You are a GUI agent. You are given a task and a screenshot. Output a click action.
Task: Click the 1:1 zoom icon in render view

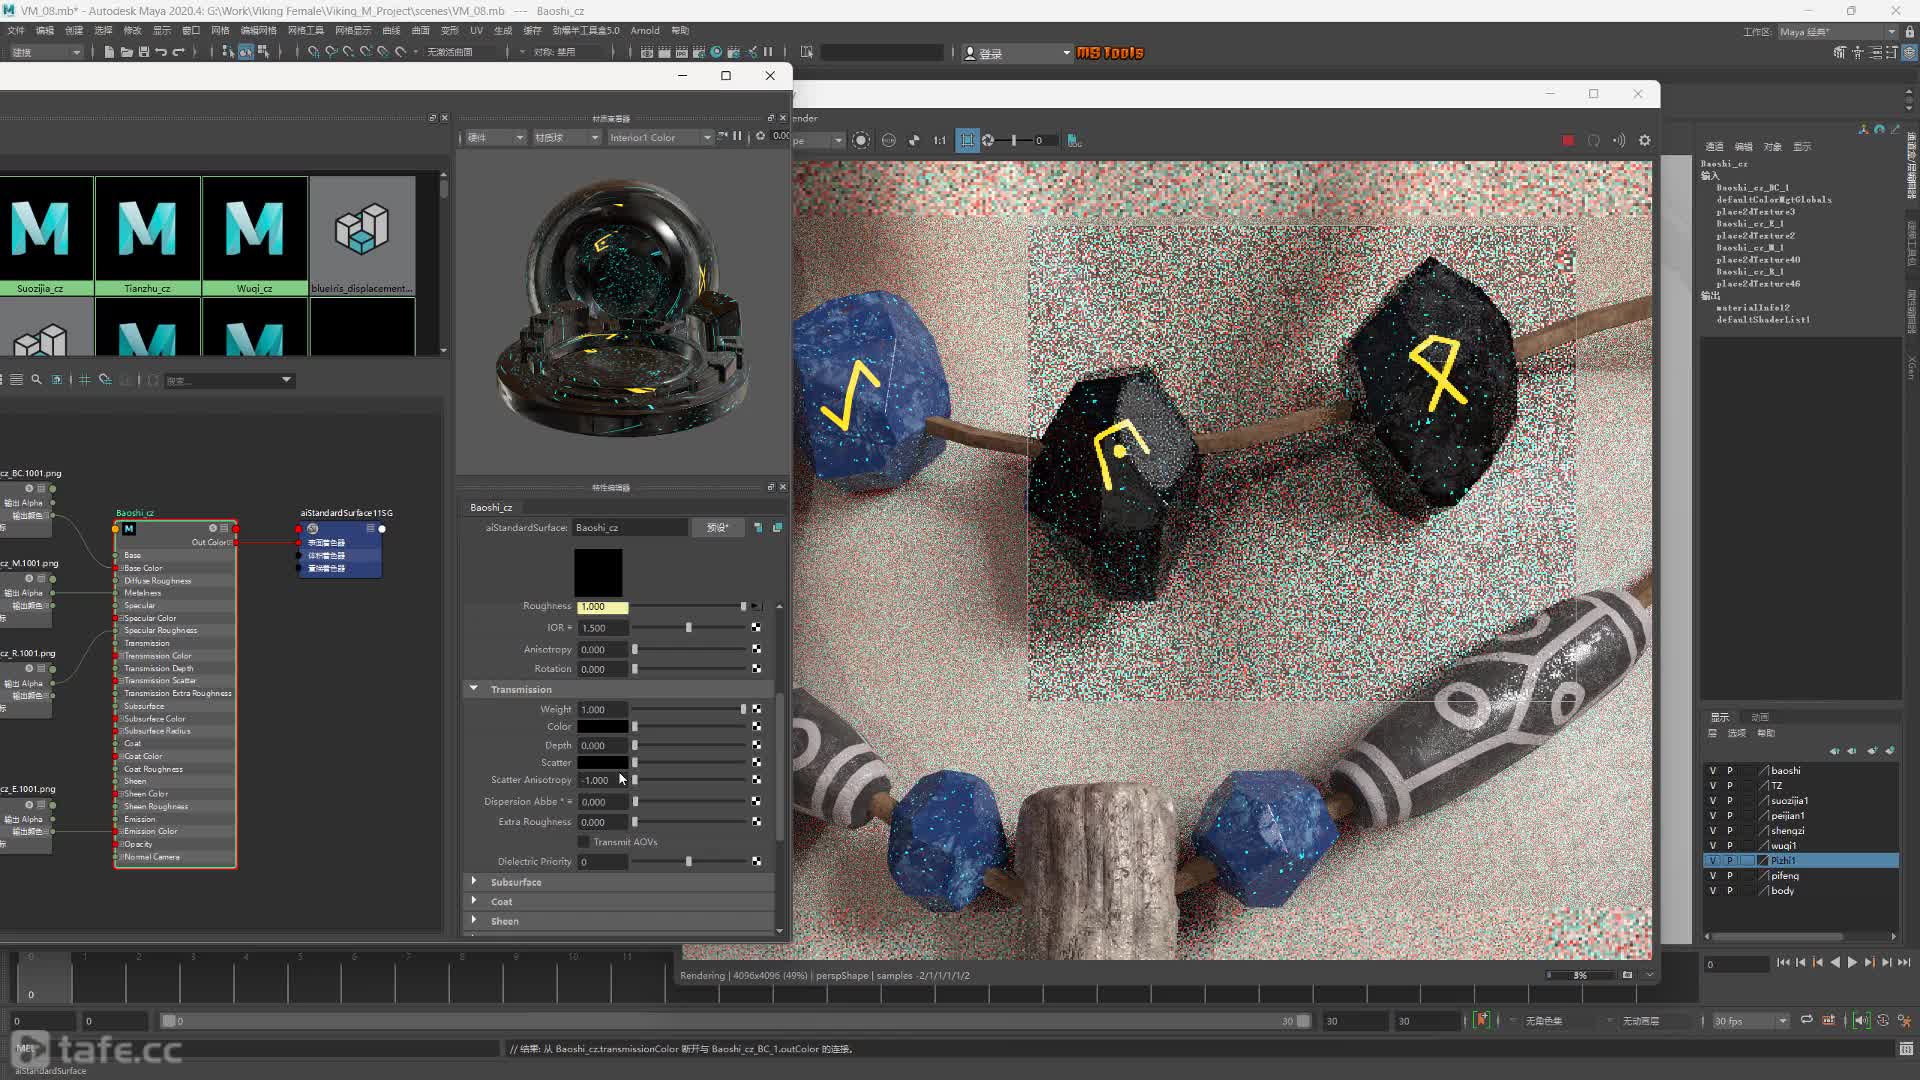click(x=940, y=141)
